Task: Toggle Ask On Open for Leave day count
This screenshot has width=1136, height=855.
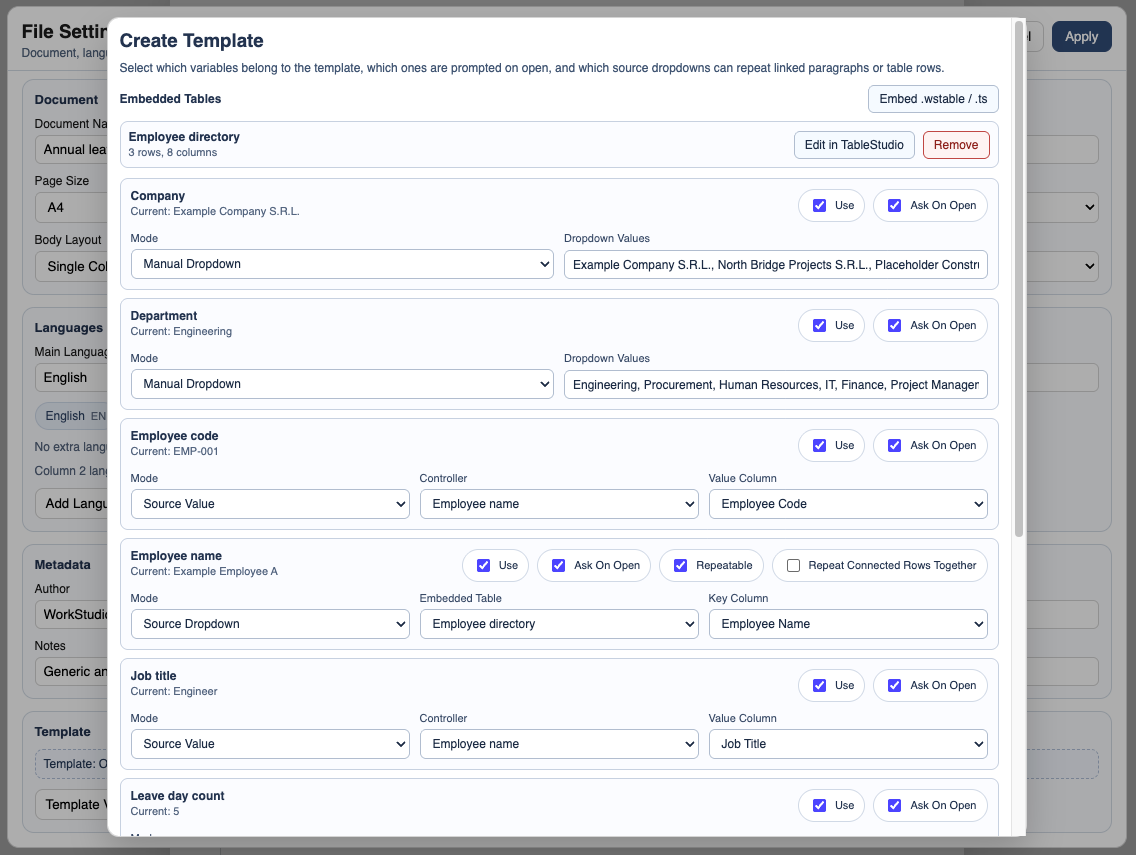Action: click(895, 805)
